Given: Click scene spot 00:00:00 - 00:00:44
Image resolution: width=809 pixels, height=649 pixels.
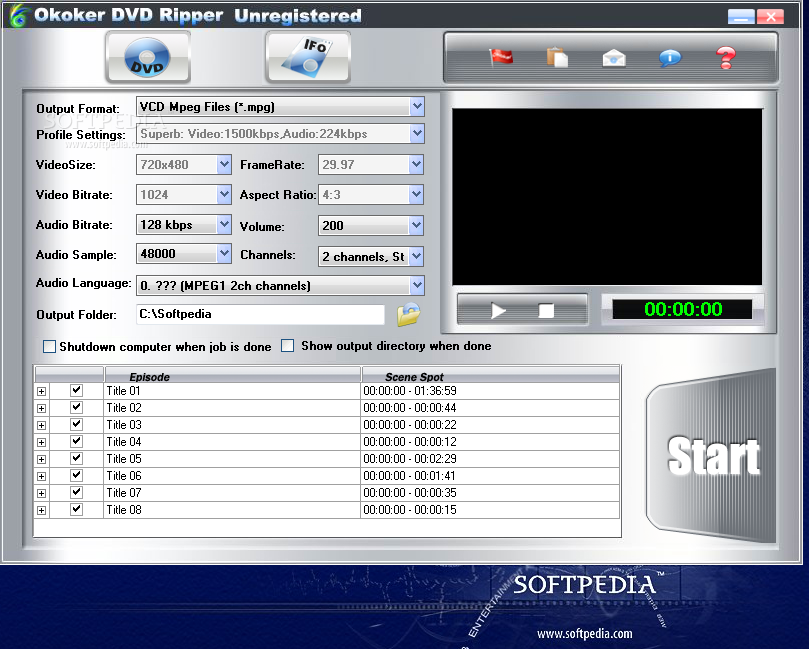Looking at the screenshot, I should click(x=410, y=408).
